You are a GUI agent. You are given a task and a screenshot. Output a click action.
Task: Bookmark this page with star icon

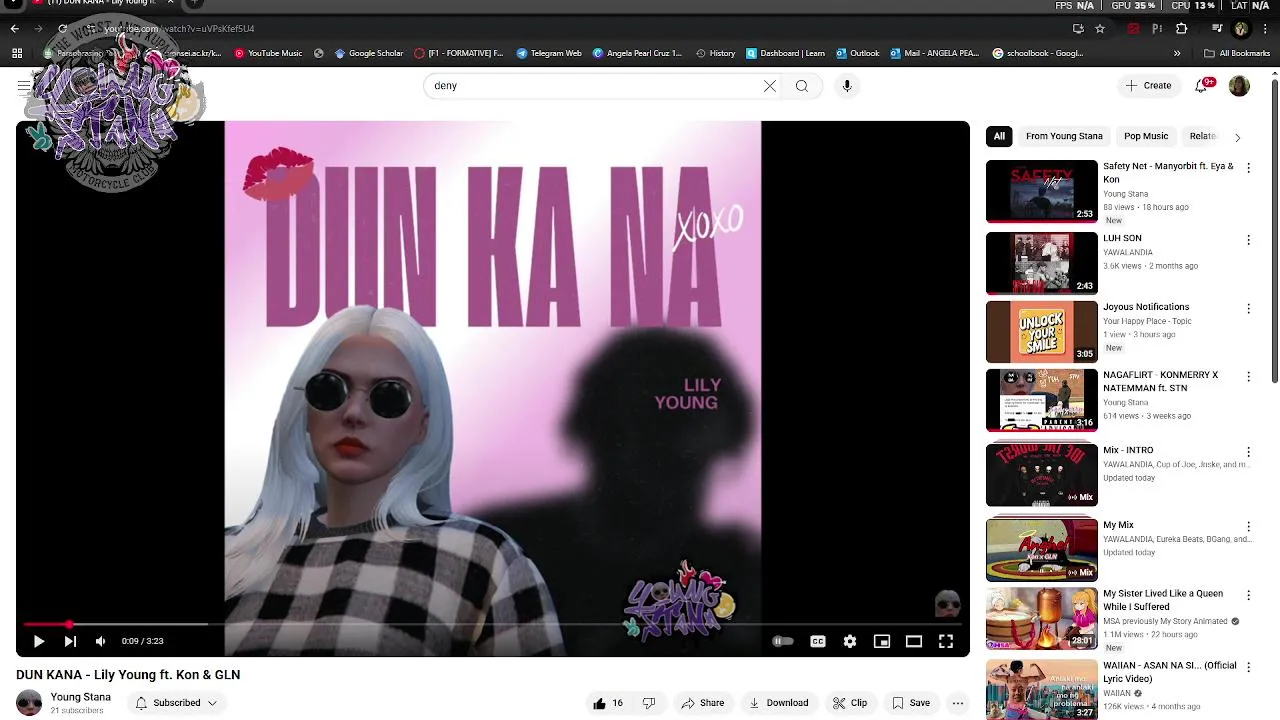[x=1100, y=28]
